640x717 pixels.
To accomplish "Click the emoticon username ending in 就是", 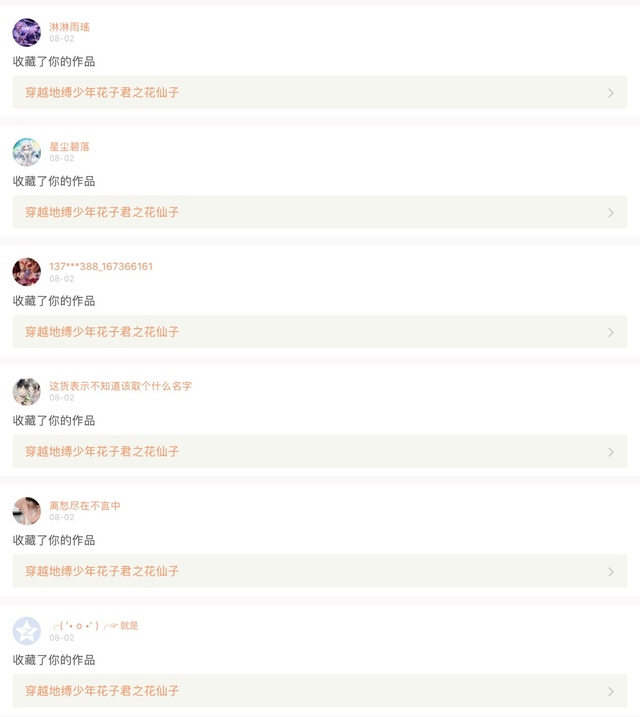I will click(x=96, y=626).
